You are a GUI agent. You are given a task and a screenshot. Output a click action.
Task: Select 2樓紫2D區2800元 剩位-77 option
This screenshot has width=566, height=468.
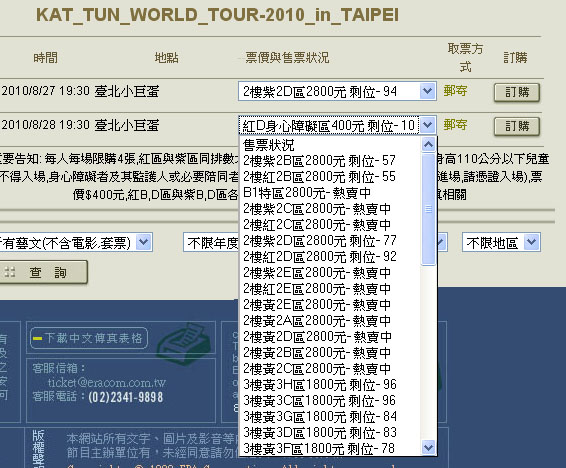click(330, 240)
